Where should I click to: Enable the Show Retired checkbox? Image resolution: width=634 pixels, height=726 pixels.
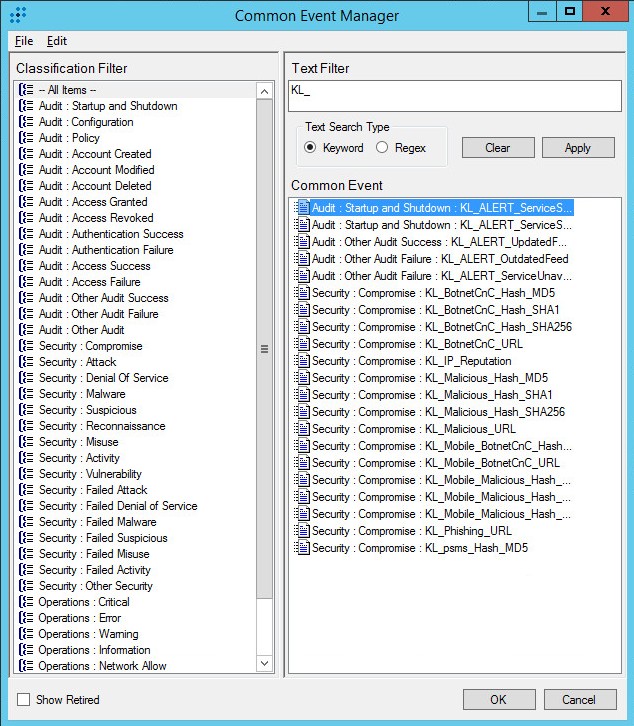tap(24, 700)
